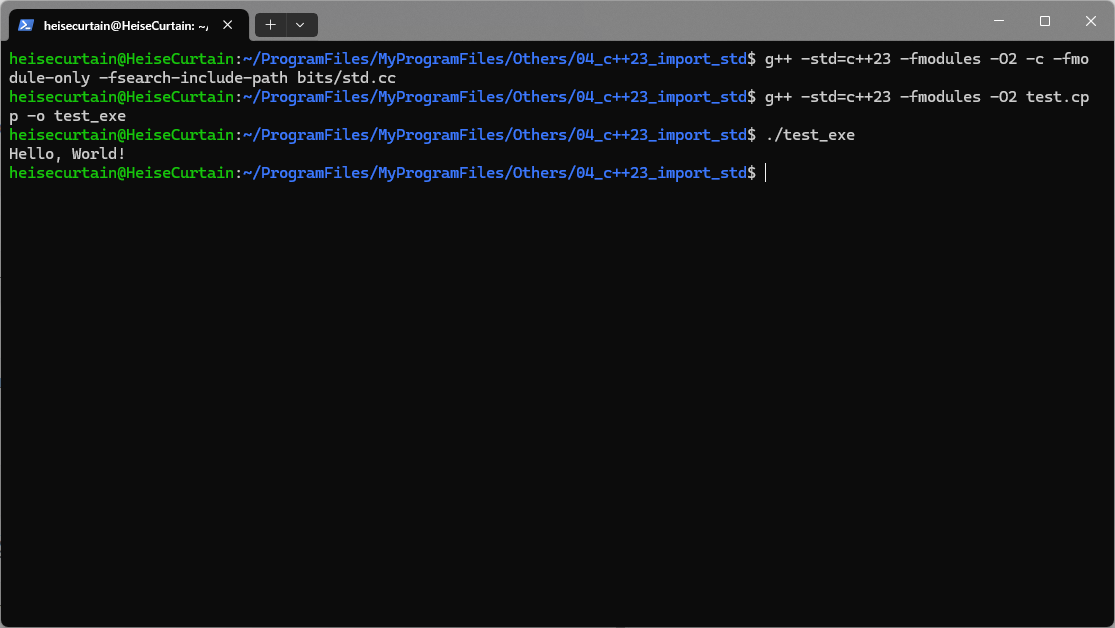Minimize the terminal window

click(998, 21)
